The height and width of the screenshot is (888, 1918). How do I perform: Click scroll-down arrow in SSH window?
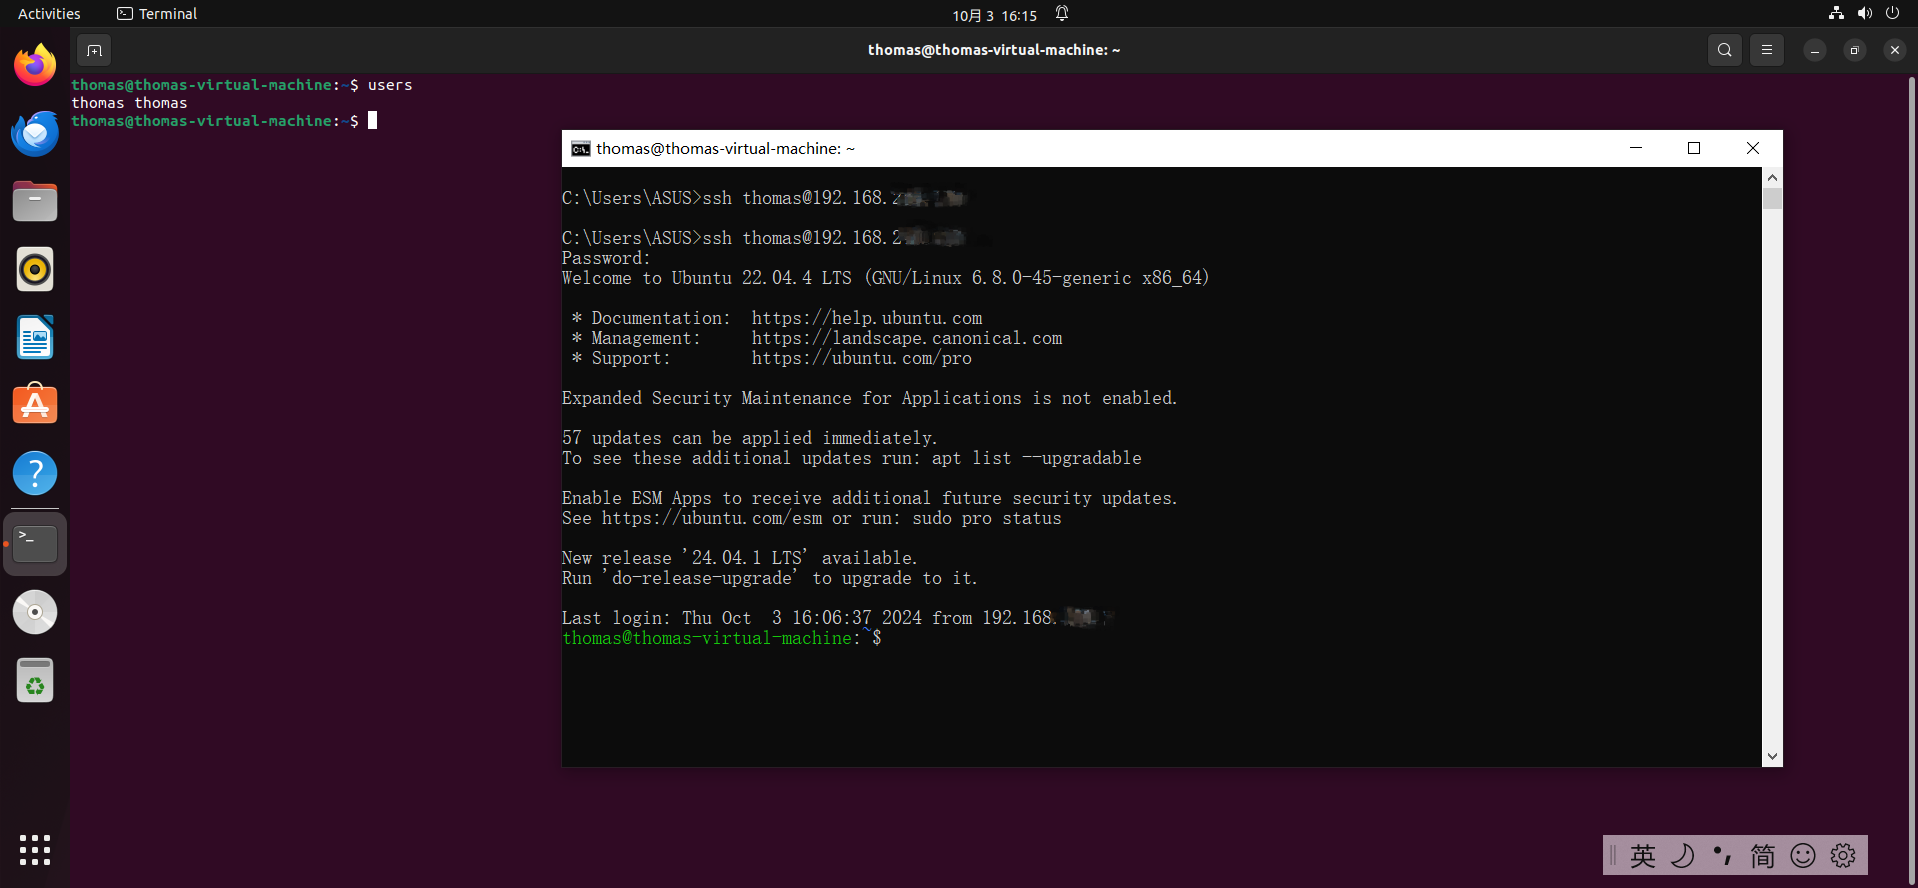point(1772,757)
